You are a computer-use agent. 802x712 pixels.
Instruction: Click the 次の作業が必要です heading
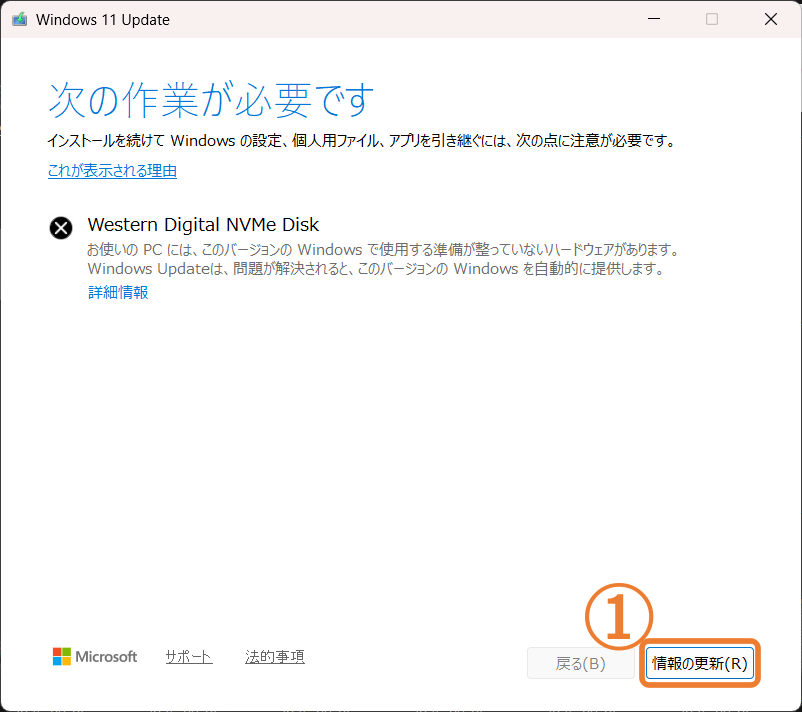click(x=211, y=100)
